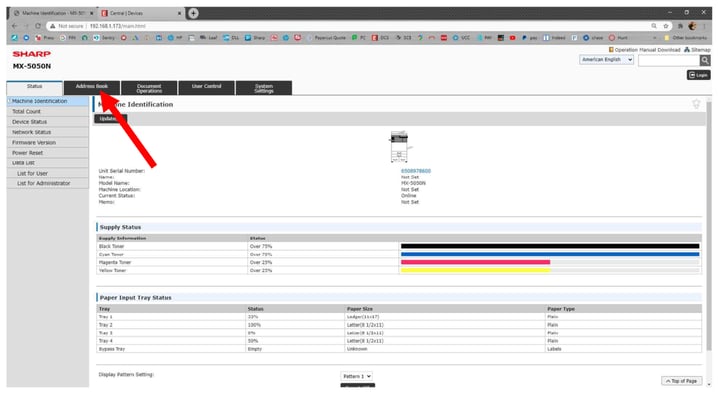The width and height of the screenshot is (718, 393).
Task: Open the Address Book tab
Action: pyautogui.click(x=92, y=87)
